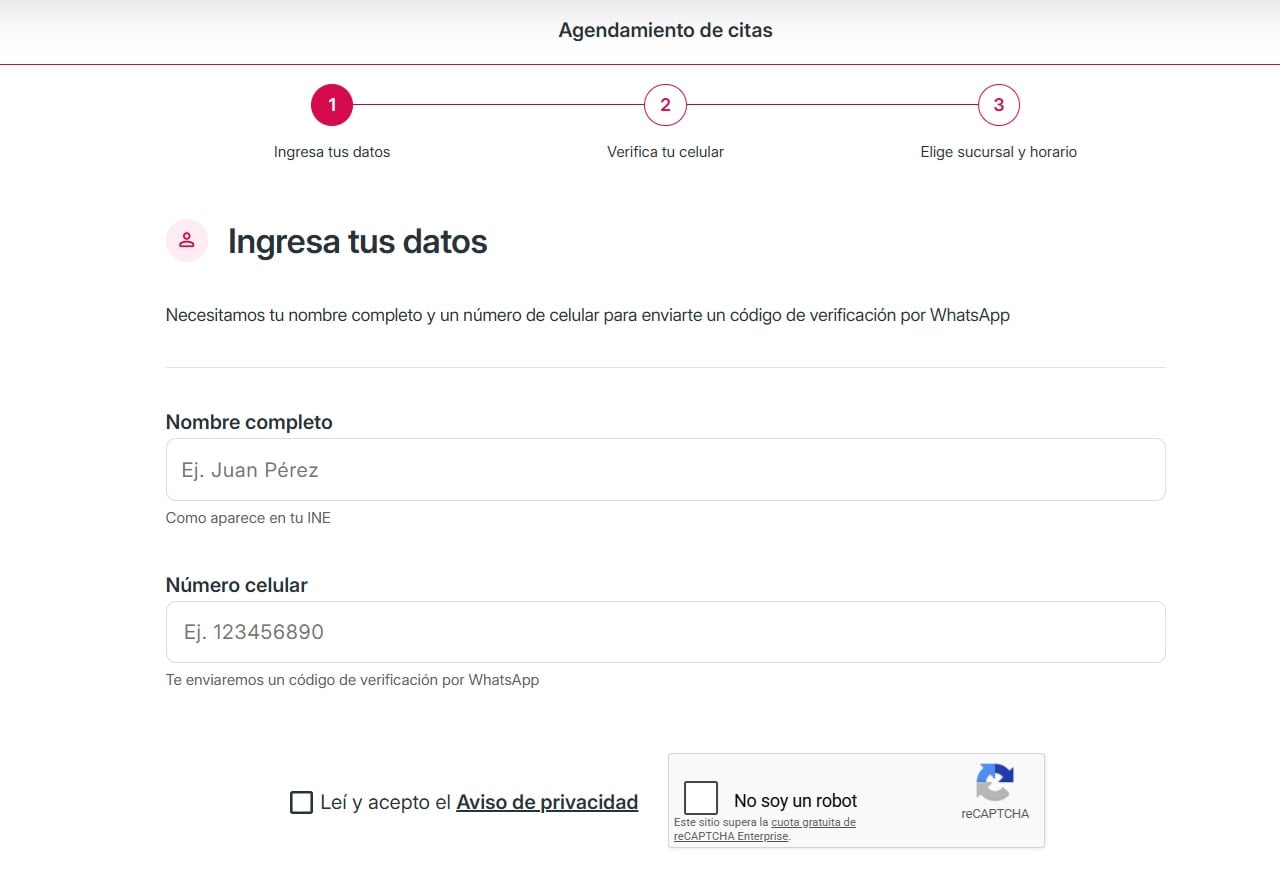The image size is (1280, 877).
Task: Click the Elige sucursal y horario label
Action: (x=998, y=152)
